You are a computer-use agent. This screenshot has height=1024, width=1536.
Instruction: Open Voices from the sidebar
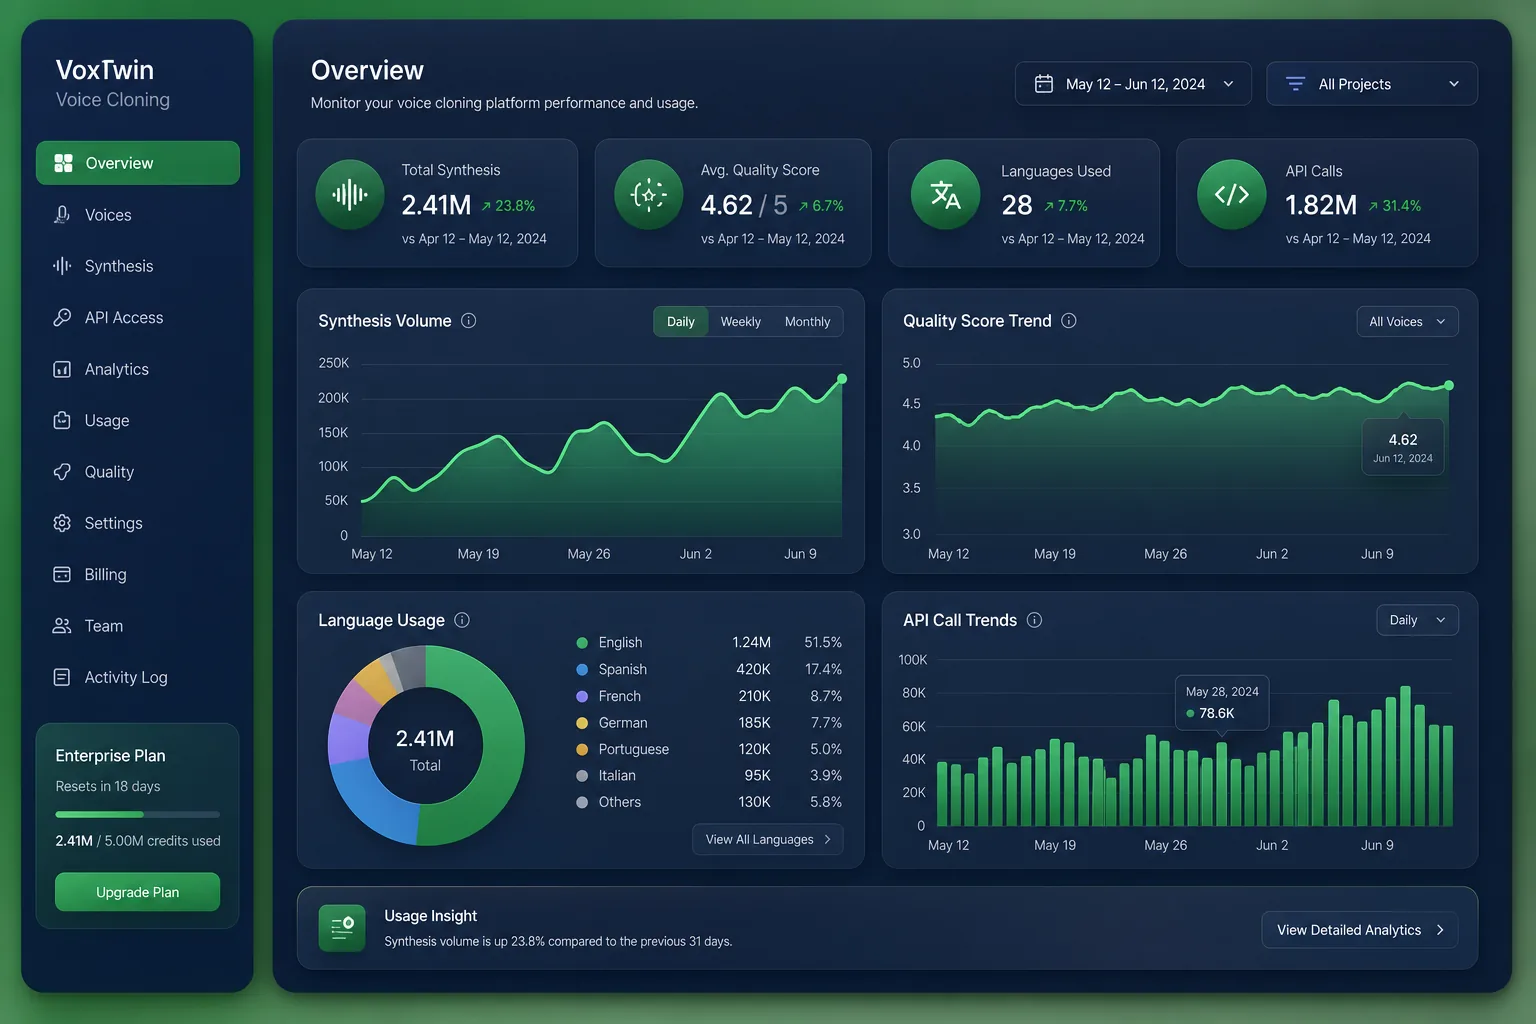[x=138, y=215]
